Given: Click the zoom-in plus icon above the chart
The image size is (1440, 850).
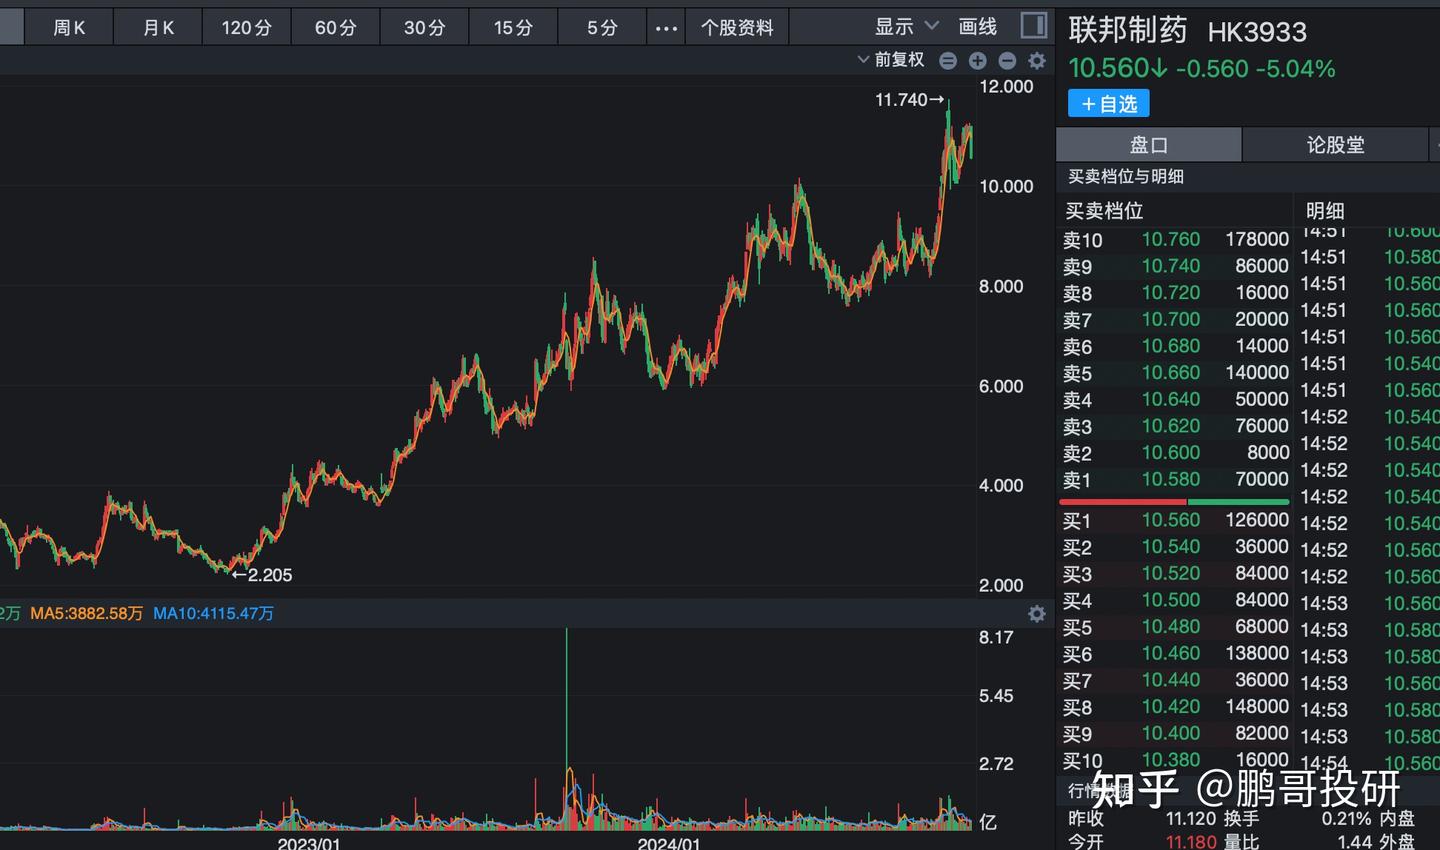Looking at the screenshot, I should (x=978, y=60).
